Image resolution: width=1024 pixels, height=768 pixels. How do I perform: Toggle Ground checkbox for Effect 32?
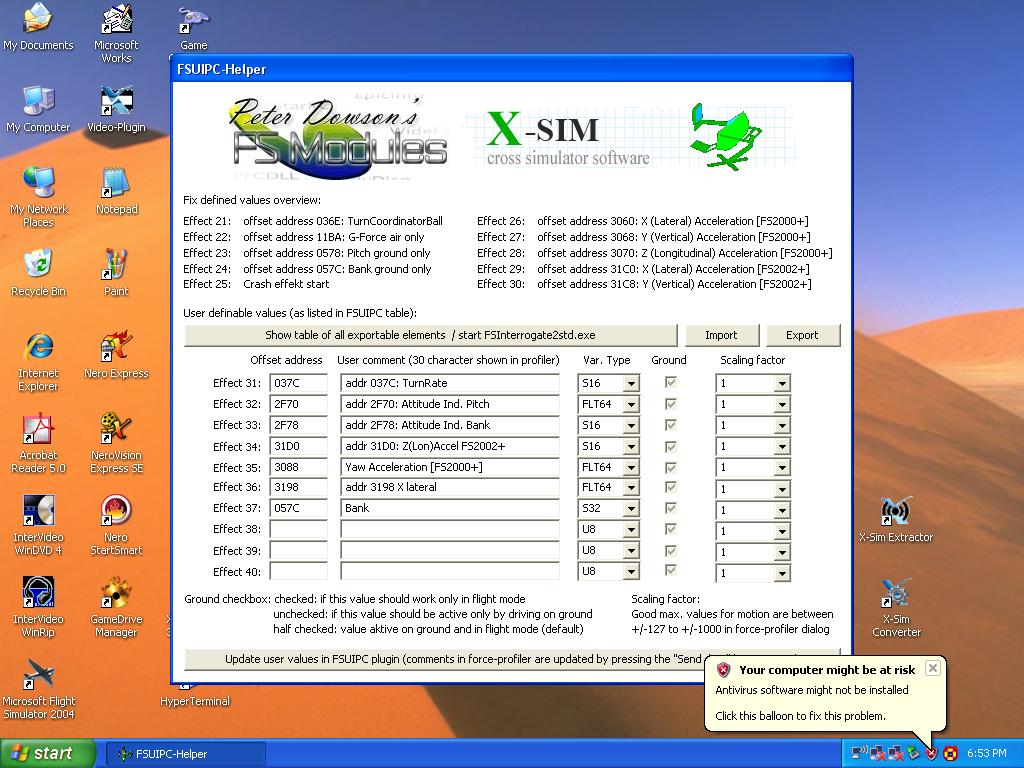(670, 404)
